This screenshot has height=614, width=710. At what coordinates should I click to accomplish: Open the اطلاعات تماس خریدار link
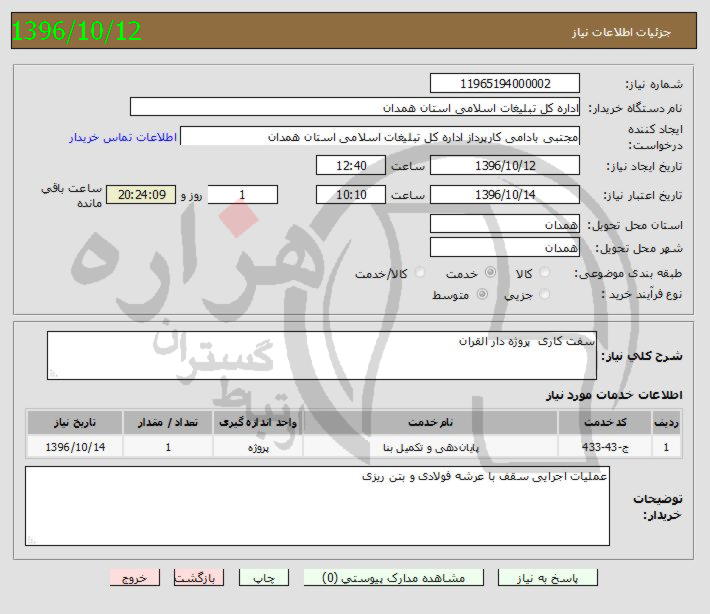click(123, 138)
